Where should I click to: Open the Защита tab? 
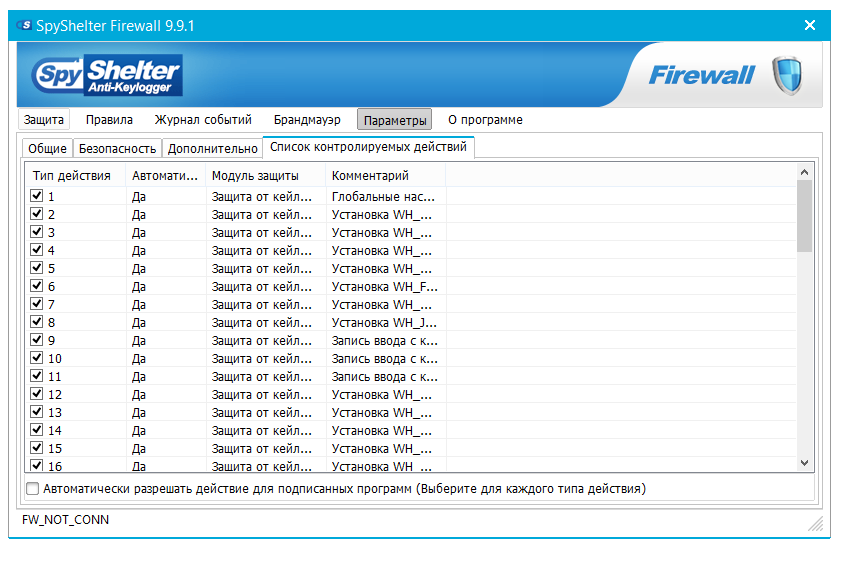(x=44, y=120)
